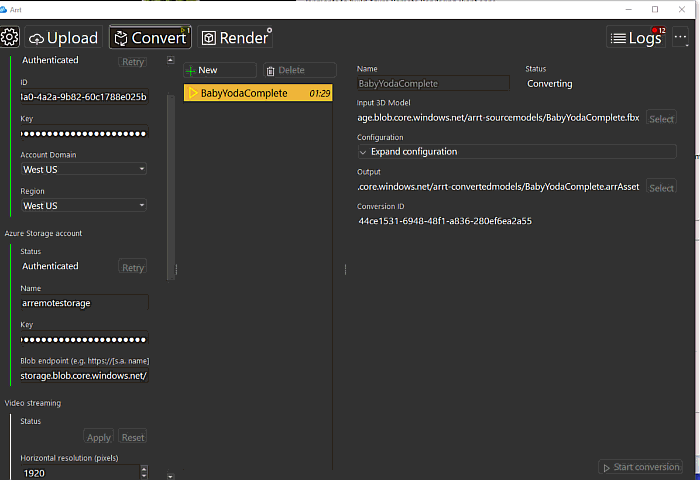700x480 pixels.
Task: Click Select next to Input 3D Model
Action: coord(661,118)
